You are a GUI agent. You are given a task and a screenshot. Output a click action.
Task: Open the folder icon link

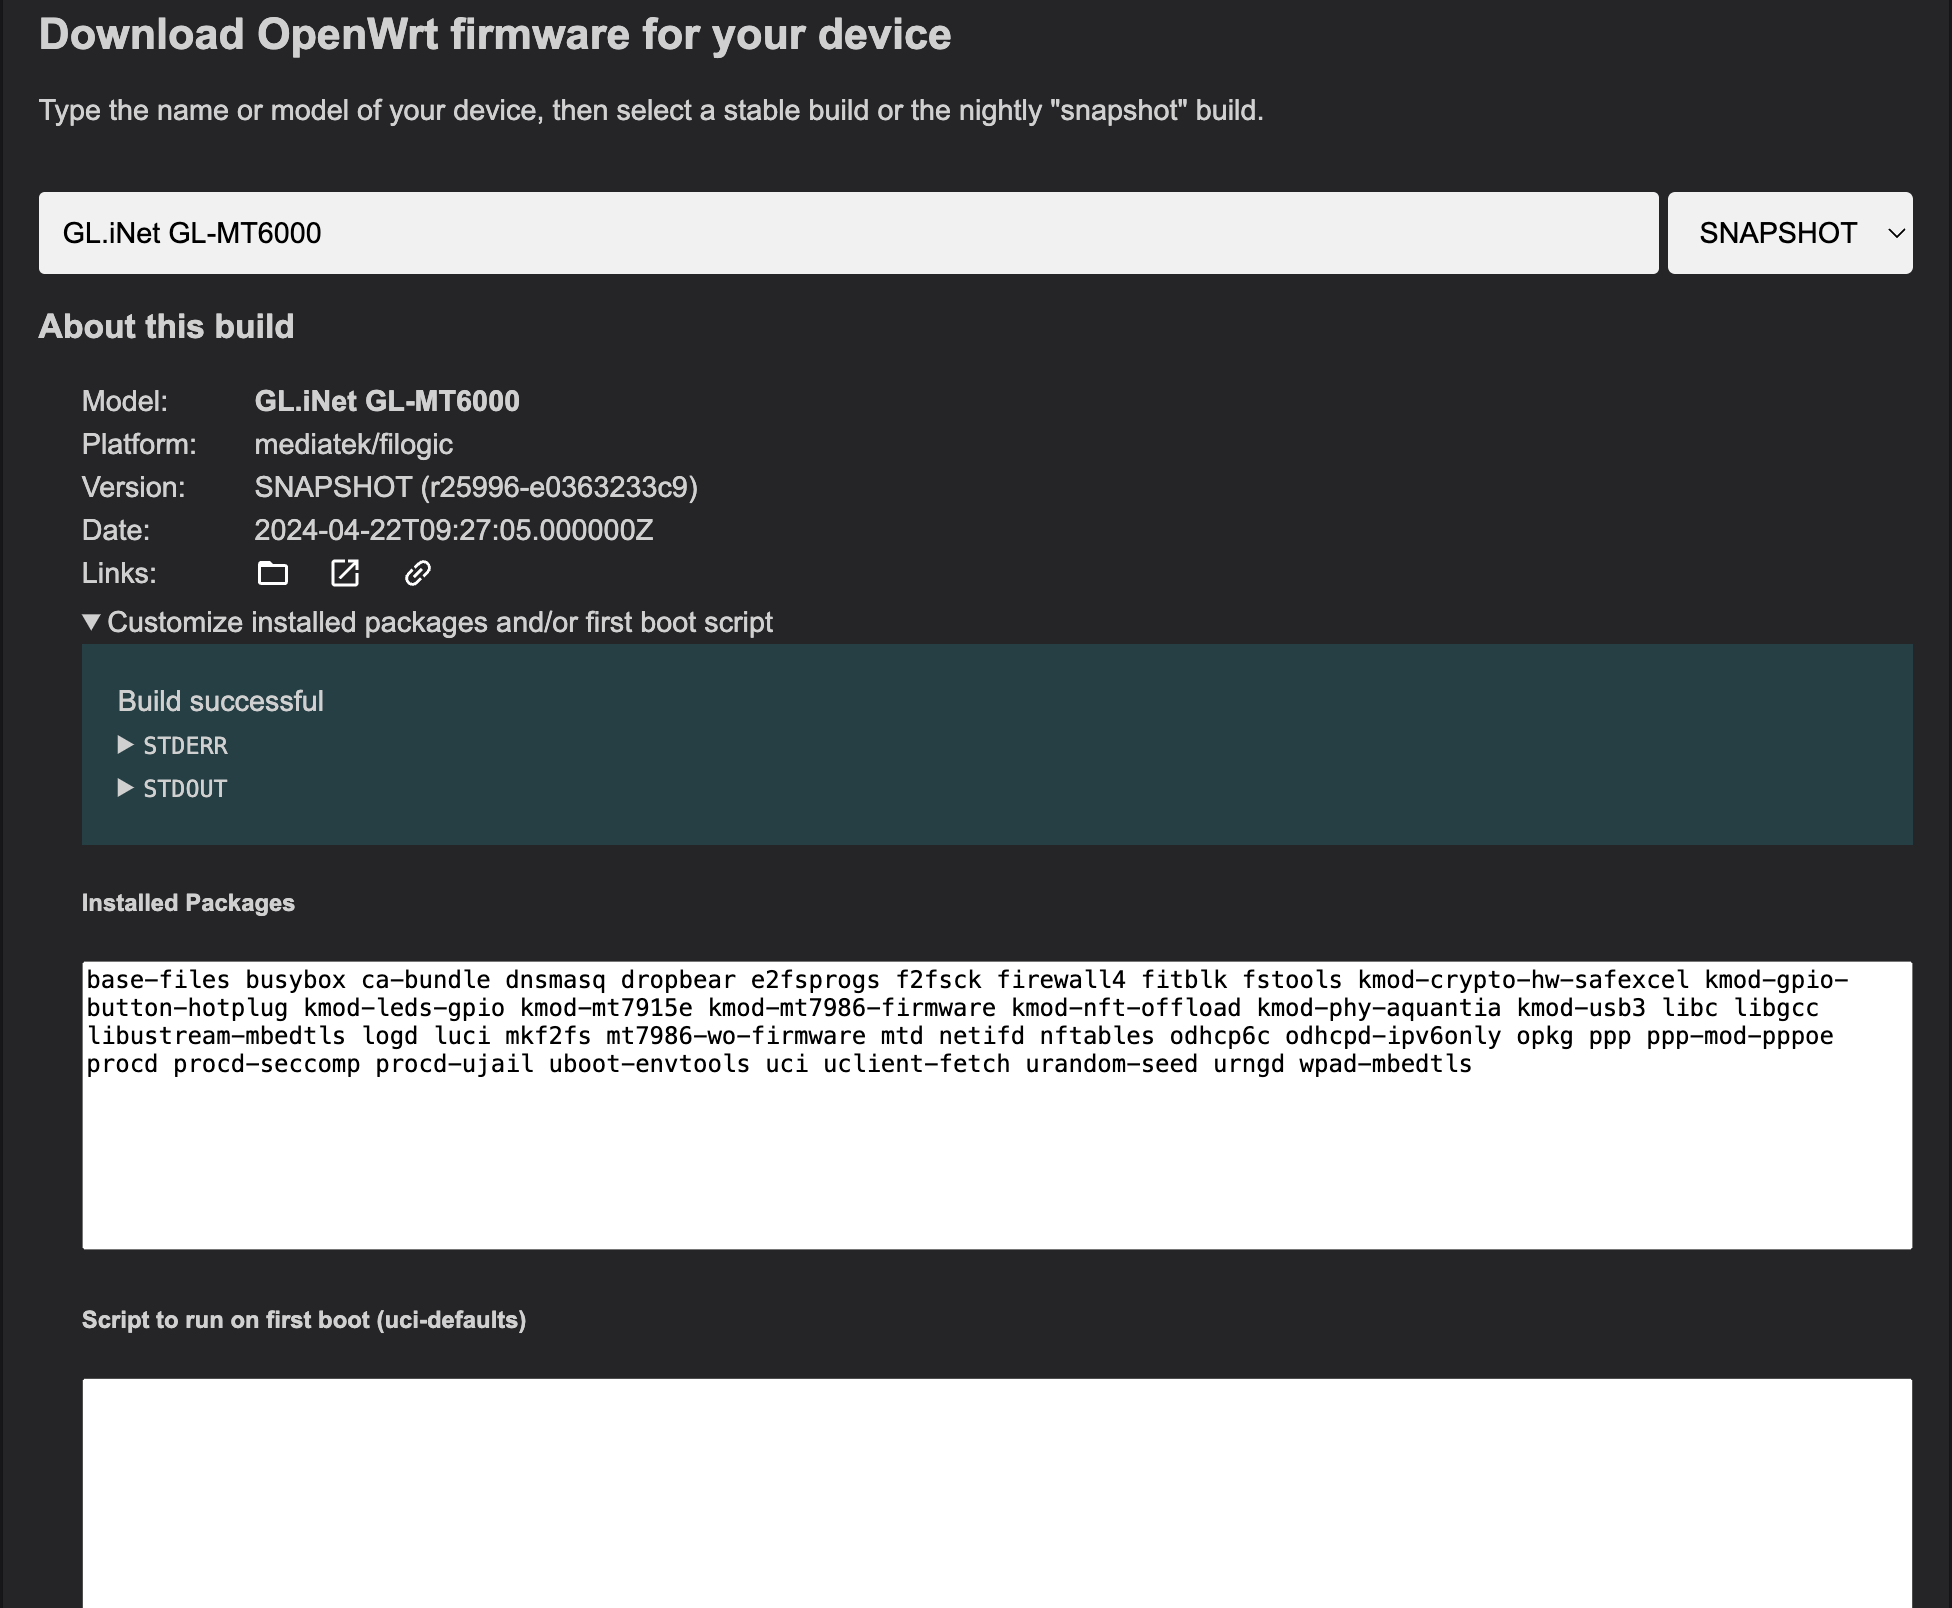(x=272, y=573)
